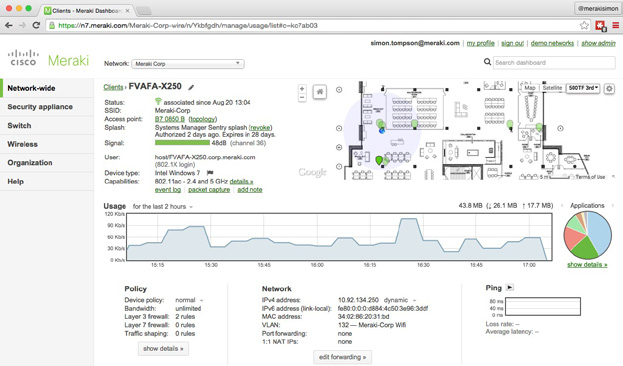Click the green Wi-Fi status icon

pos(158,102)
